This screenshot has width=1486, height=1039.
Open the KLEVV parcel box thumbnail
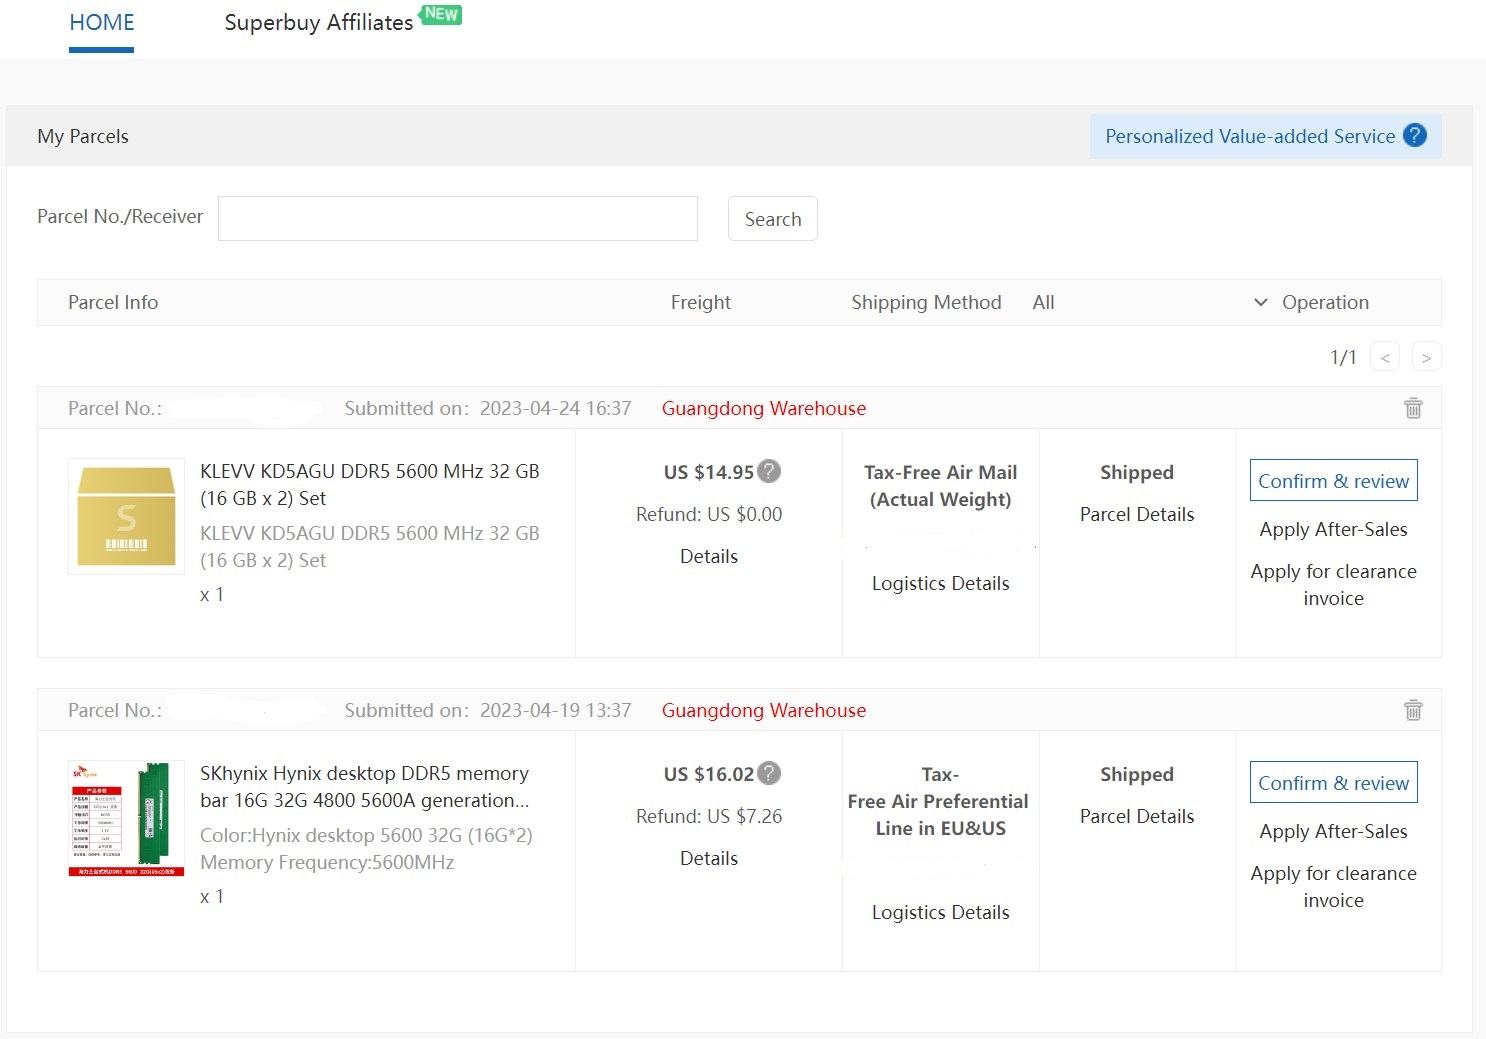click(126, 516)
